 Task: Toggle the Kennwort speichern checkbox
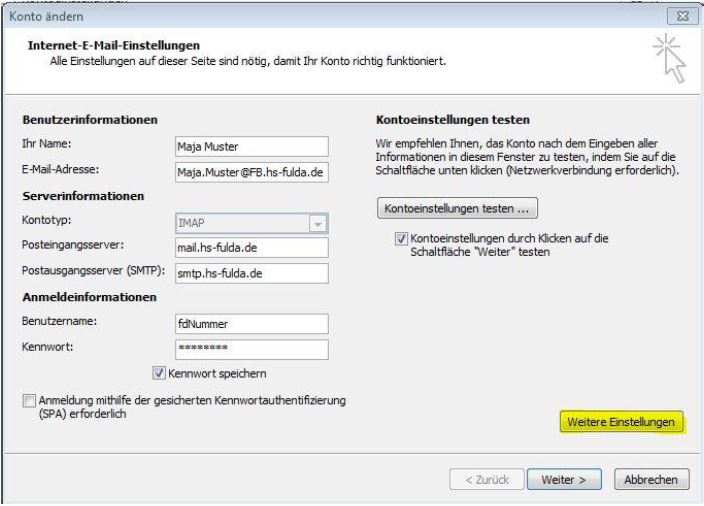point(159,374)
